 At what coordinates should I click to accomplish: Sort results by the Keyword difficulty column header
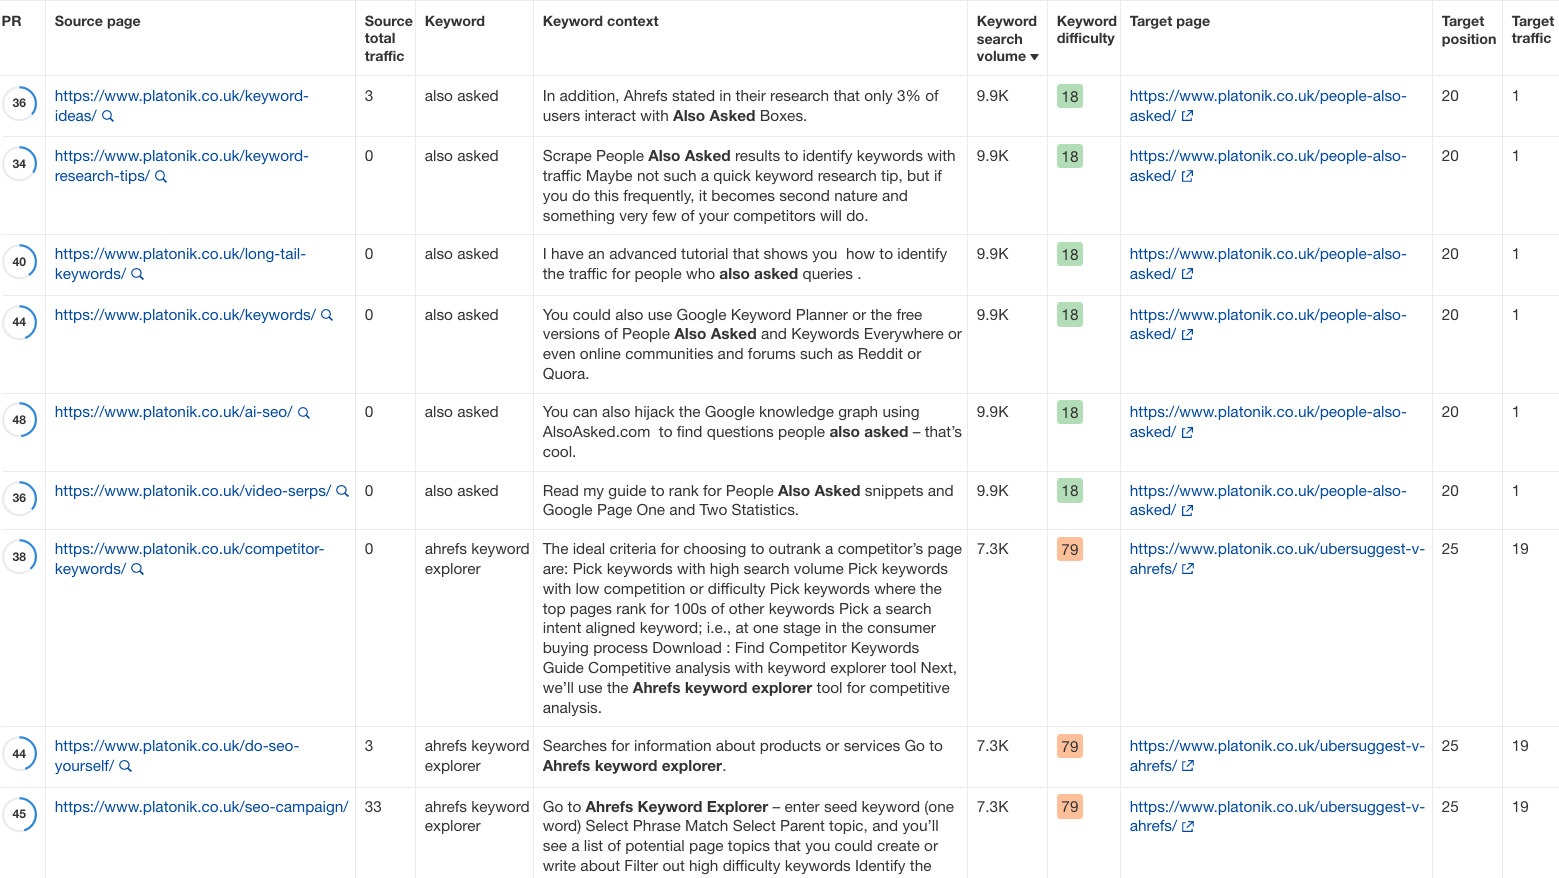click(x=1086, y=29)
